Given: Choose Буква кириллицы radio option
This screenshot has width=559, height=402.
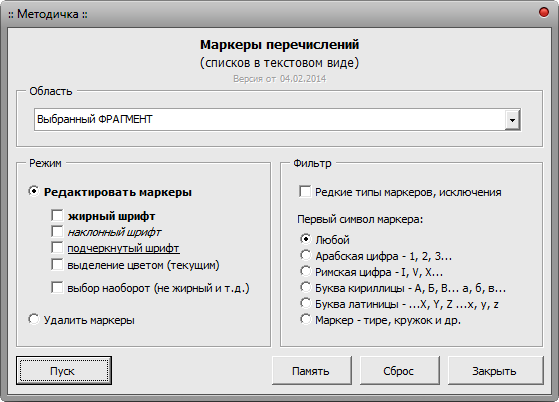Looking at the screenshot, I should click(305, 287).
